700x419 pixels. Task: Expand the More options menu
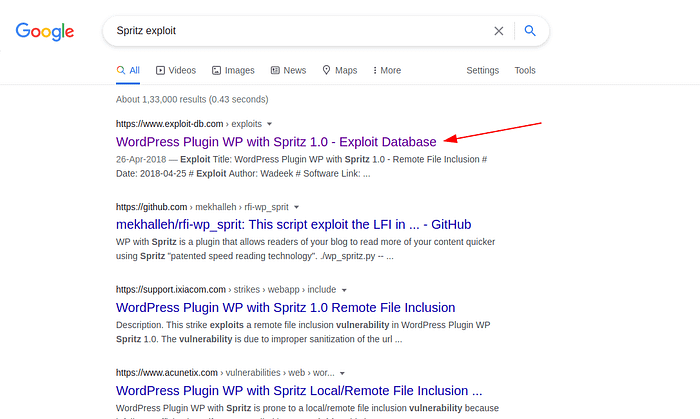tap(387, 70)
